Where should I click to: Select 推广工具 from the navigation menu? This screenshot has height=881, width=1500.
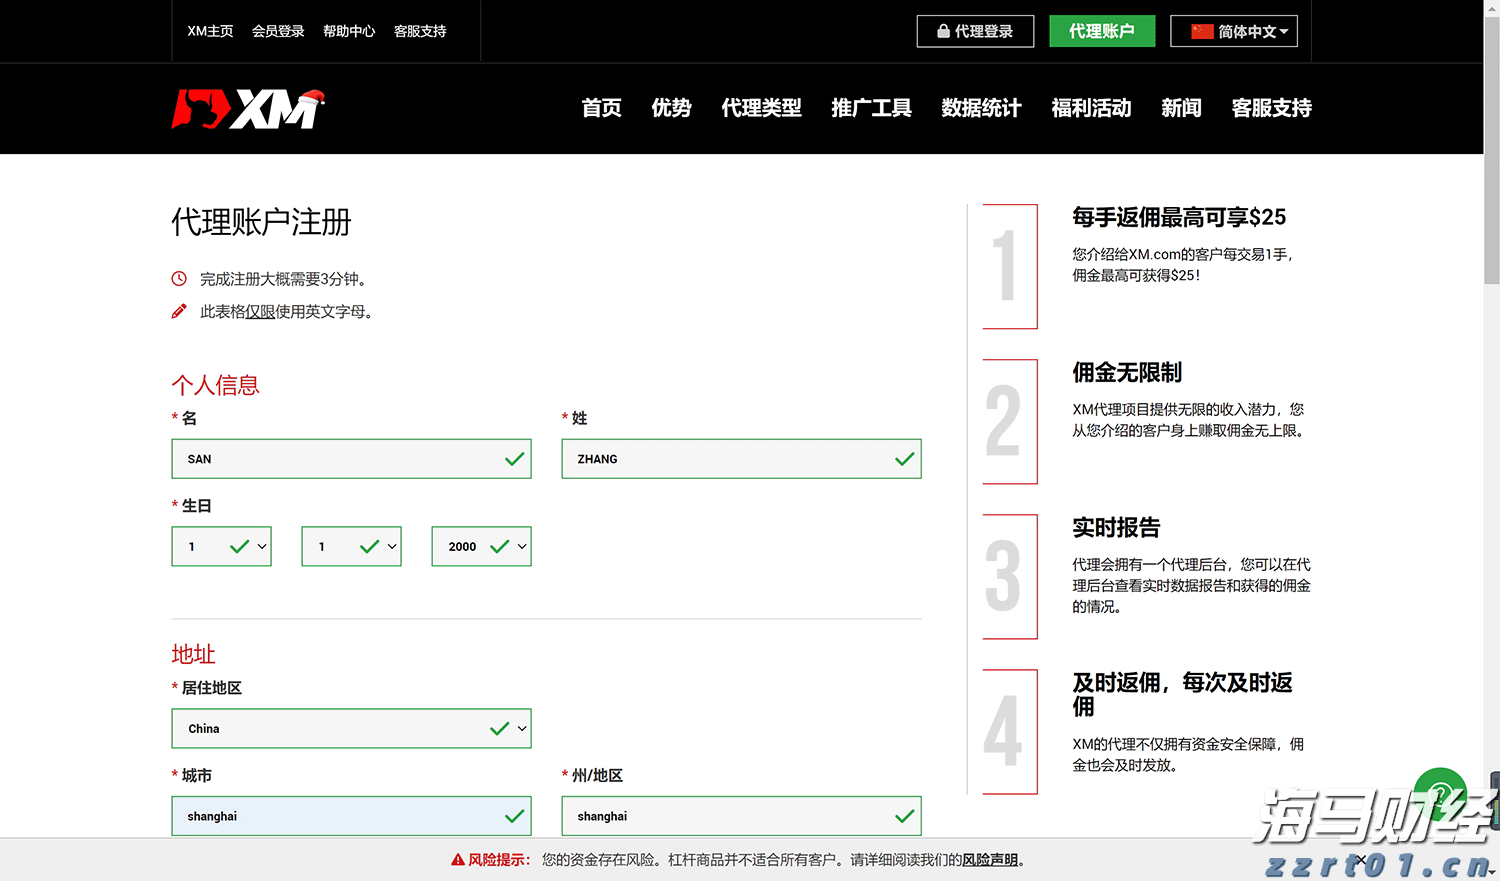click(870, 108)
